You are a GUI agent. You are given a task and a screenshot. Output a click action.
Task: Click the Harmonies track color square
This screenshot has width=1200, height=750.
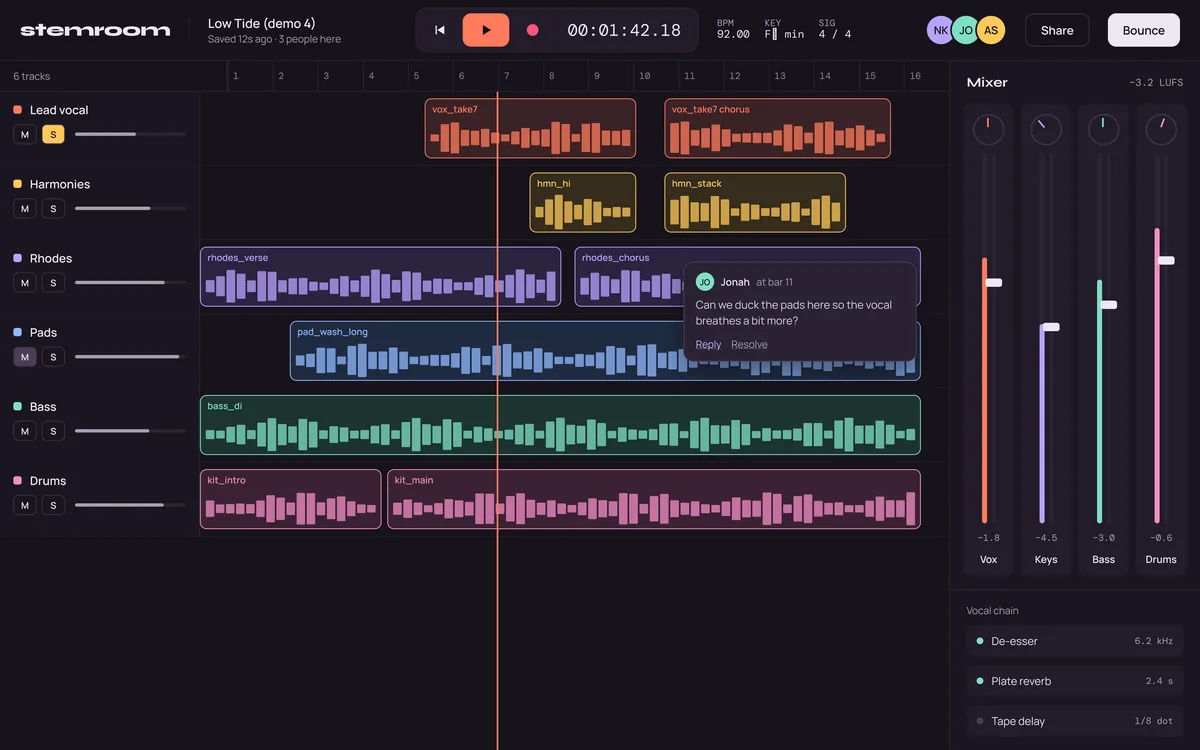point(17,184)
